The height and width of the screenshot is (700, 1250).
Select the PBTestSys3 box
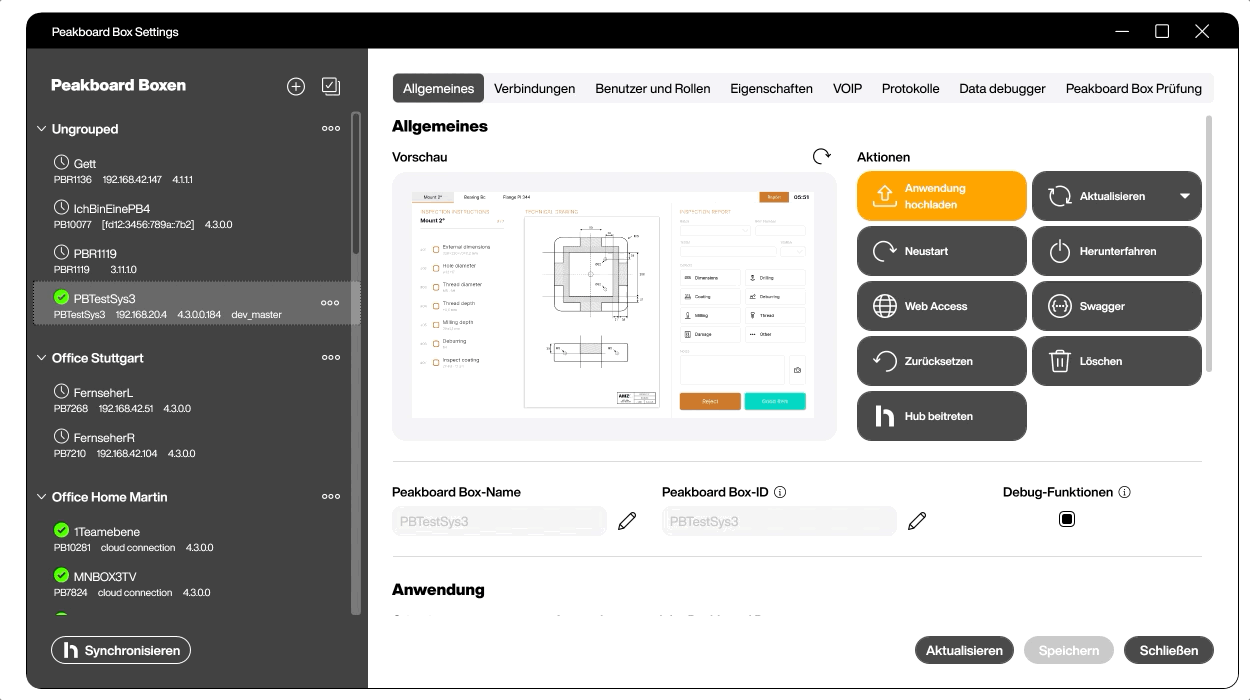[x=195, y=303]
